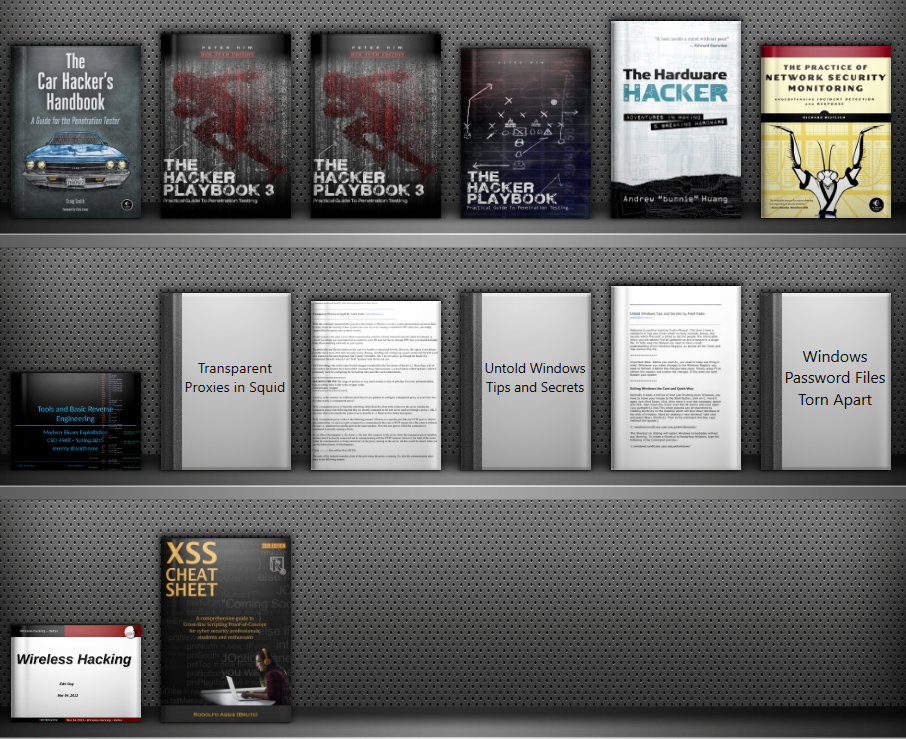Select the gray Untold Windows Tips and Secrets book

[x=525, y=381]
